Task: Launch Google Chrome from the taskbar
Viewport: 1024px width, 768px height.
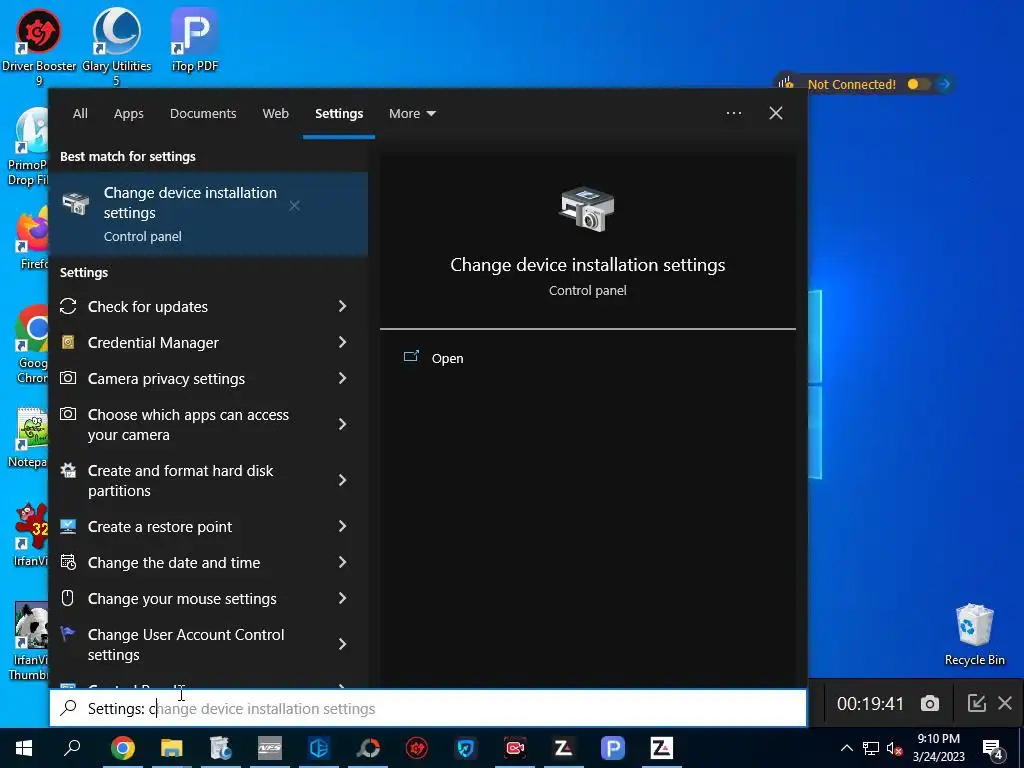Action: click(122, 748)
